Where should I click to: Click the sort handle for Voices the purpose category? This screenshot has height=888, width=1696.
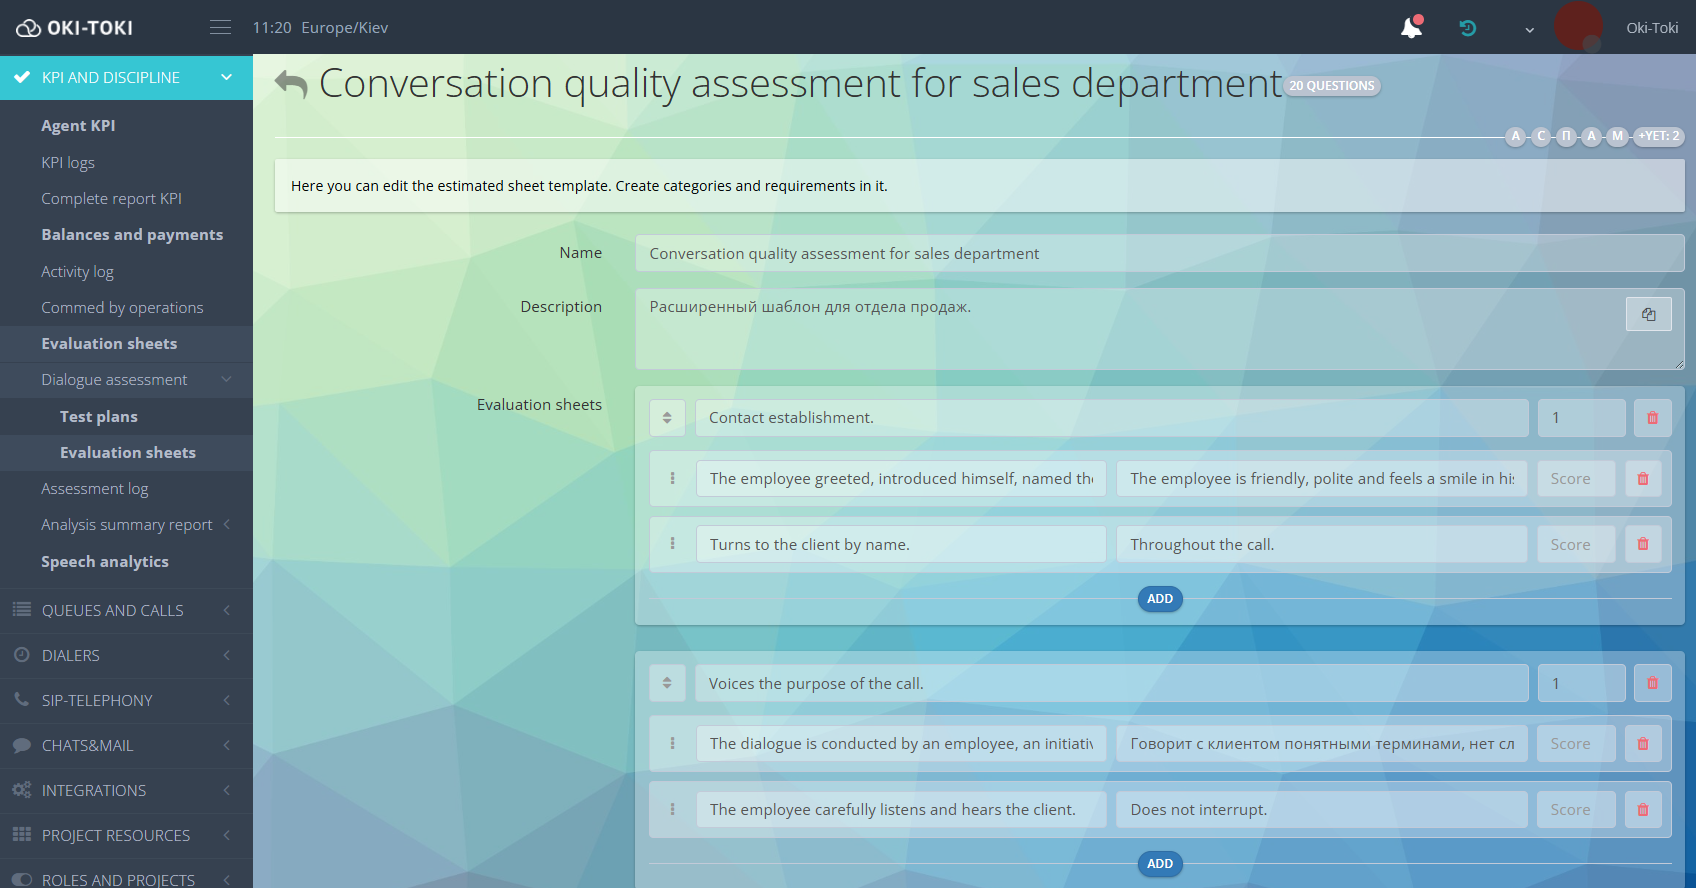click(x=667, y=684)
